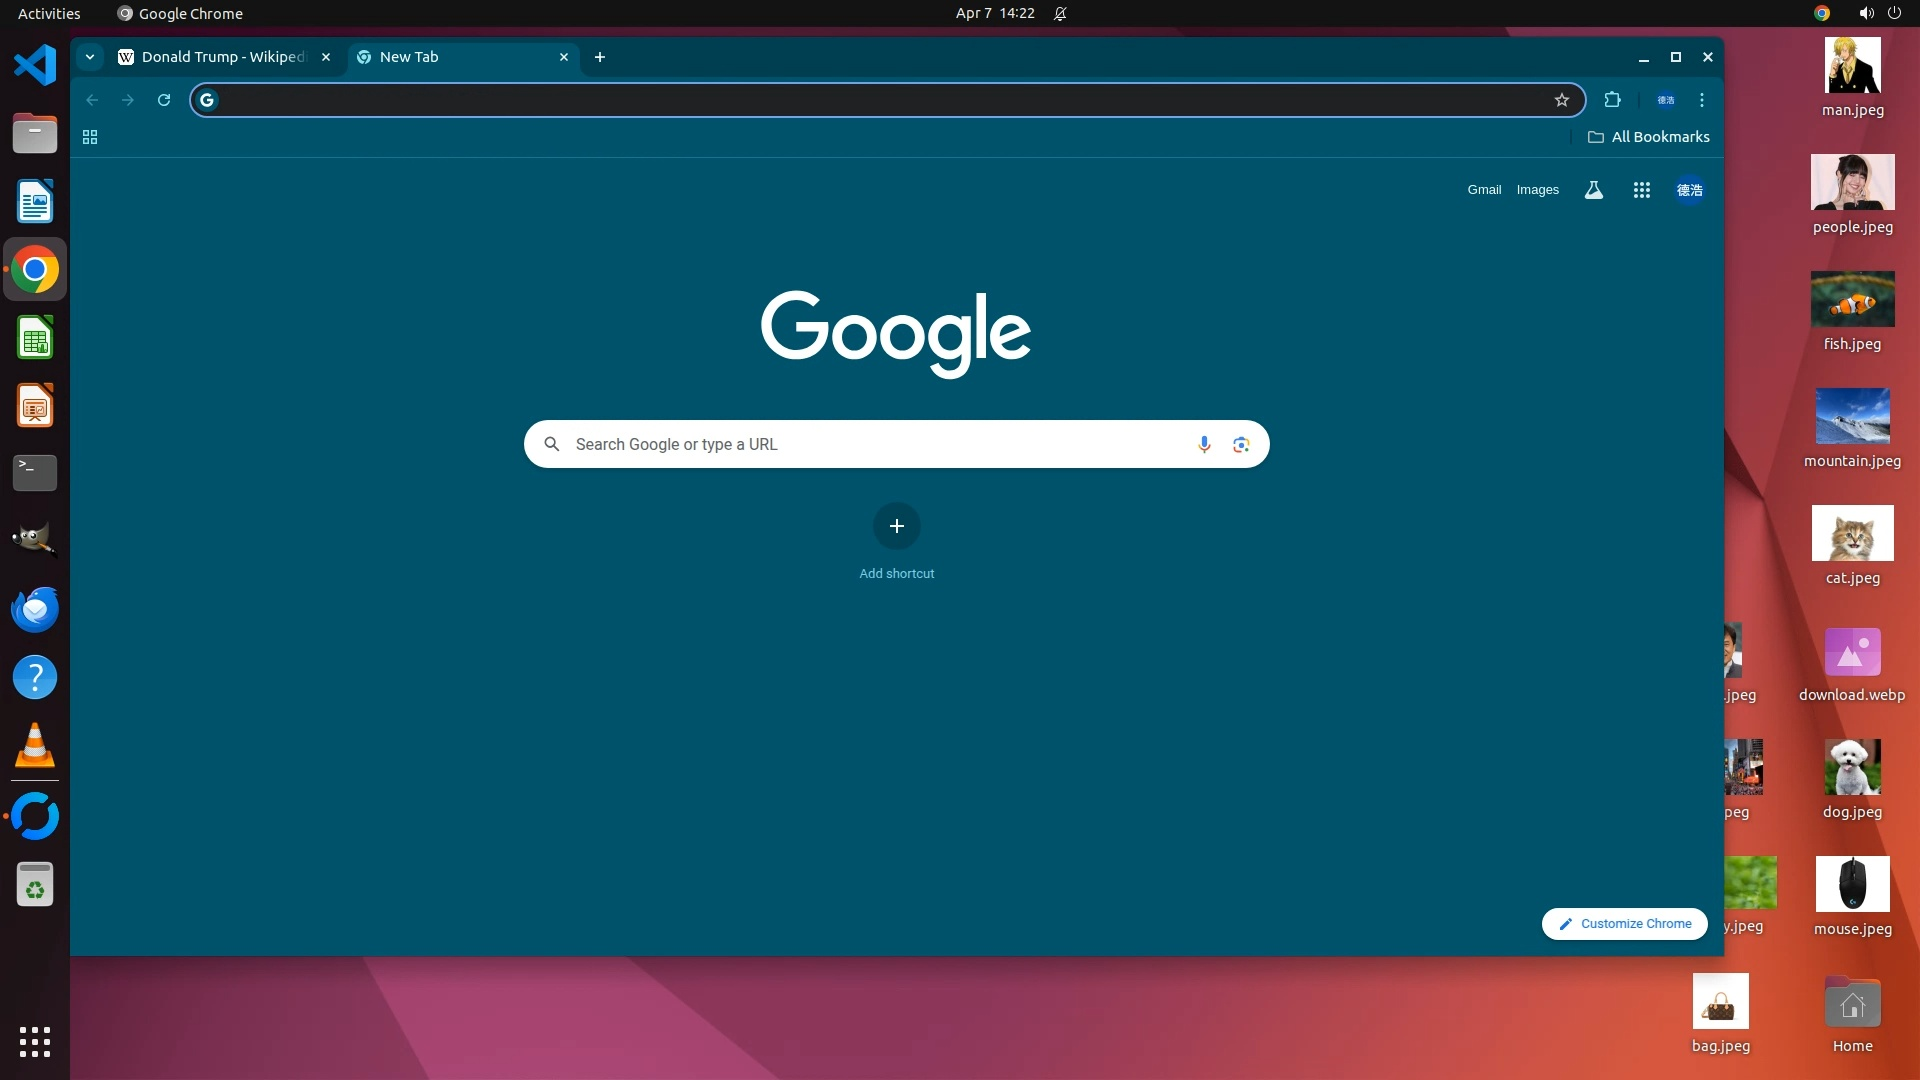This screenshot has height=1080, width=1920.
Task: Switch to Donald Trump Wikipedia tab
Action: coord(222,57)
